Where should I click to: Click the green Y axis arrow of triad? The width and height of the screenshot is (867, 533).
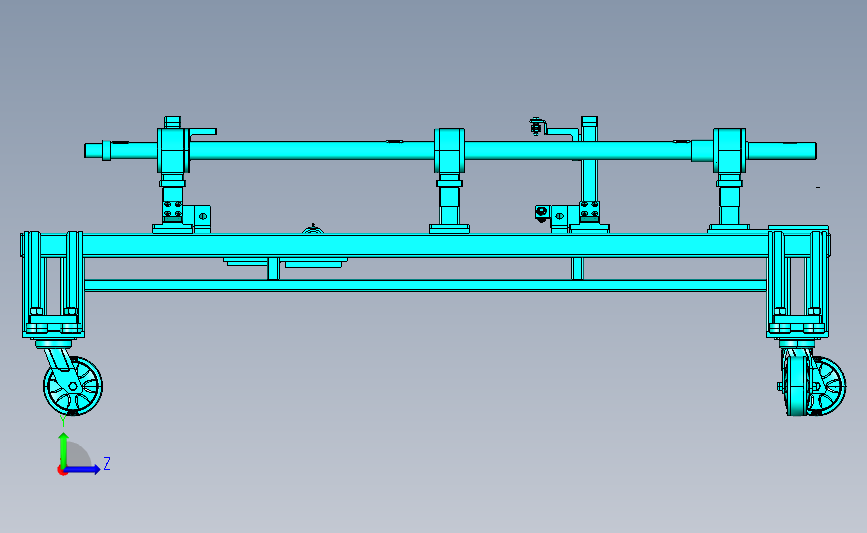[64, 449]
